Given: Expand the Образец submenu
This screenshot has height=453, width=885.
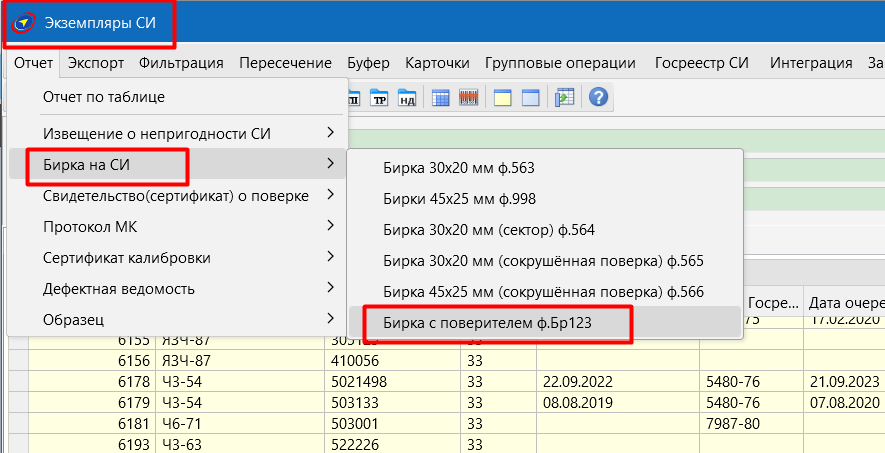Looking at the screenshot, I should coord(177,320).
